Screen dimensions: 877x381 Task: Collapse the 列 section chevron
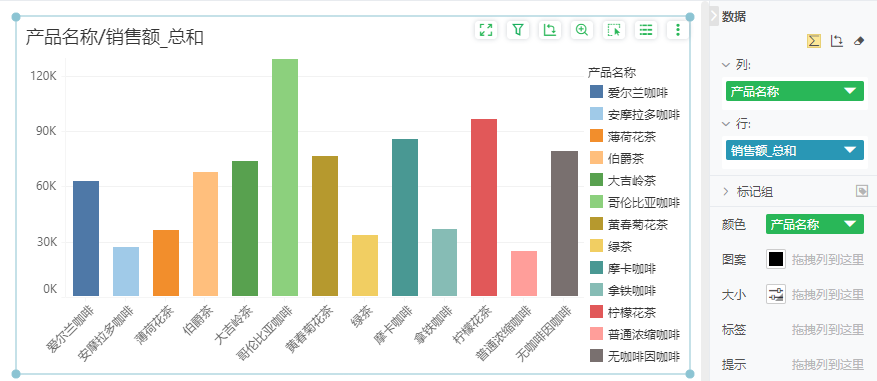pos(726,65)
